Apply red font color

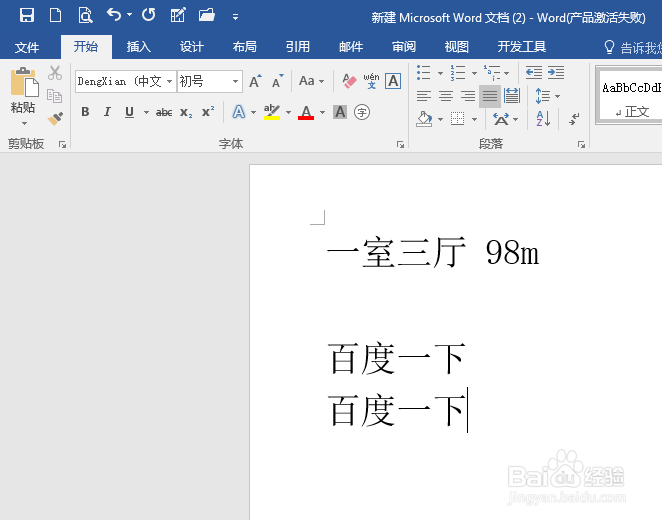click(306, 112)
